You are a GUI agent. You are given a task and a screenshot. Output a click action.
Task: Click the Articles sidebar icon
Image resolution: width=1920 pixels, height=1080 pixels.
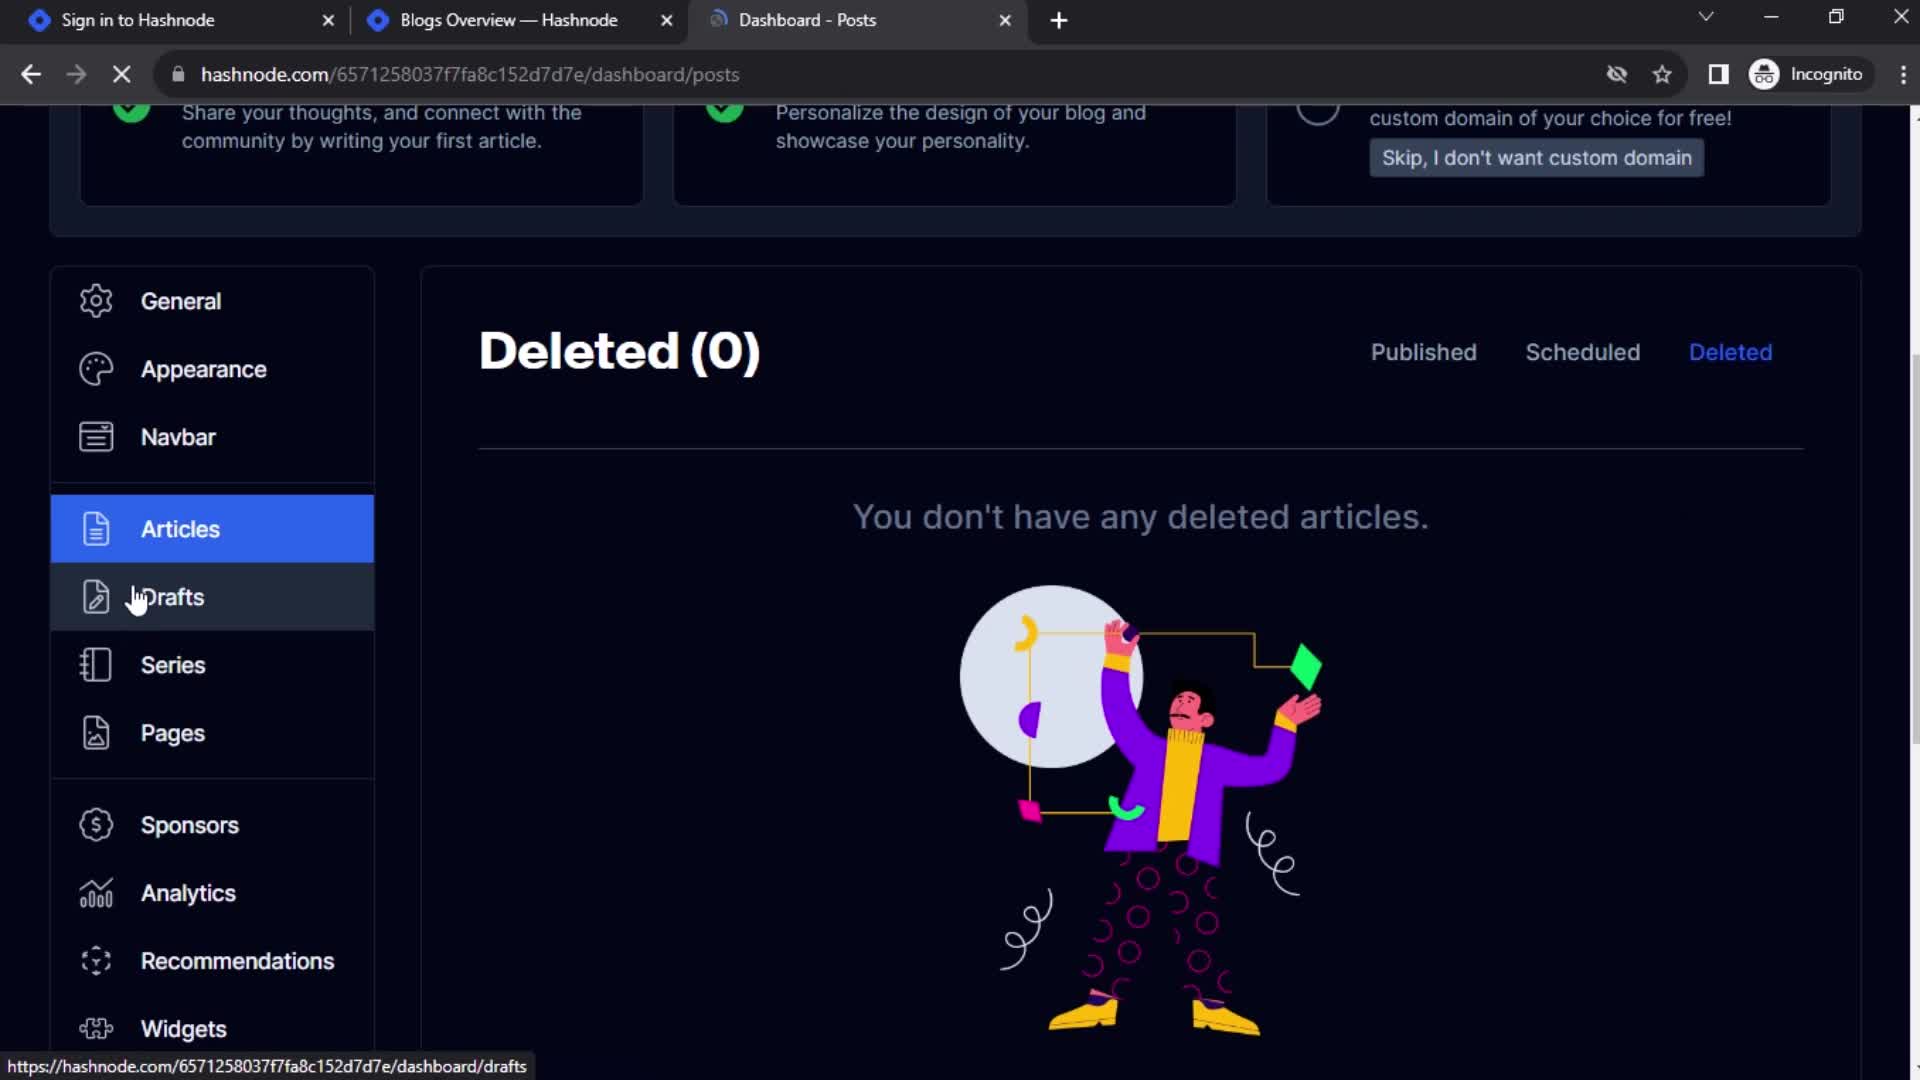pyautogui.click(x=94, y=527)
